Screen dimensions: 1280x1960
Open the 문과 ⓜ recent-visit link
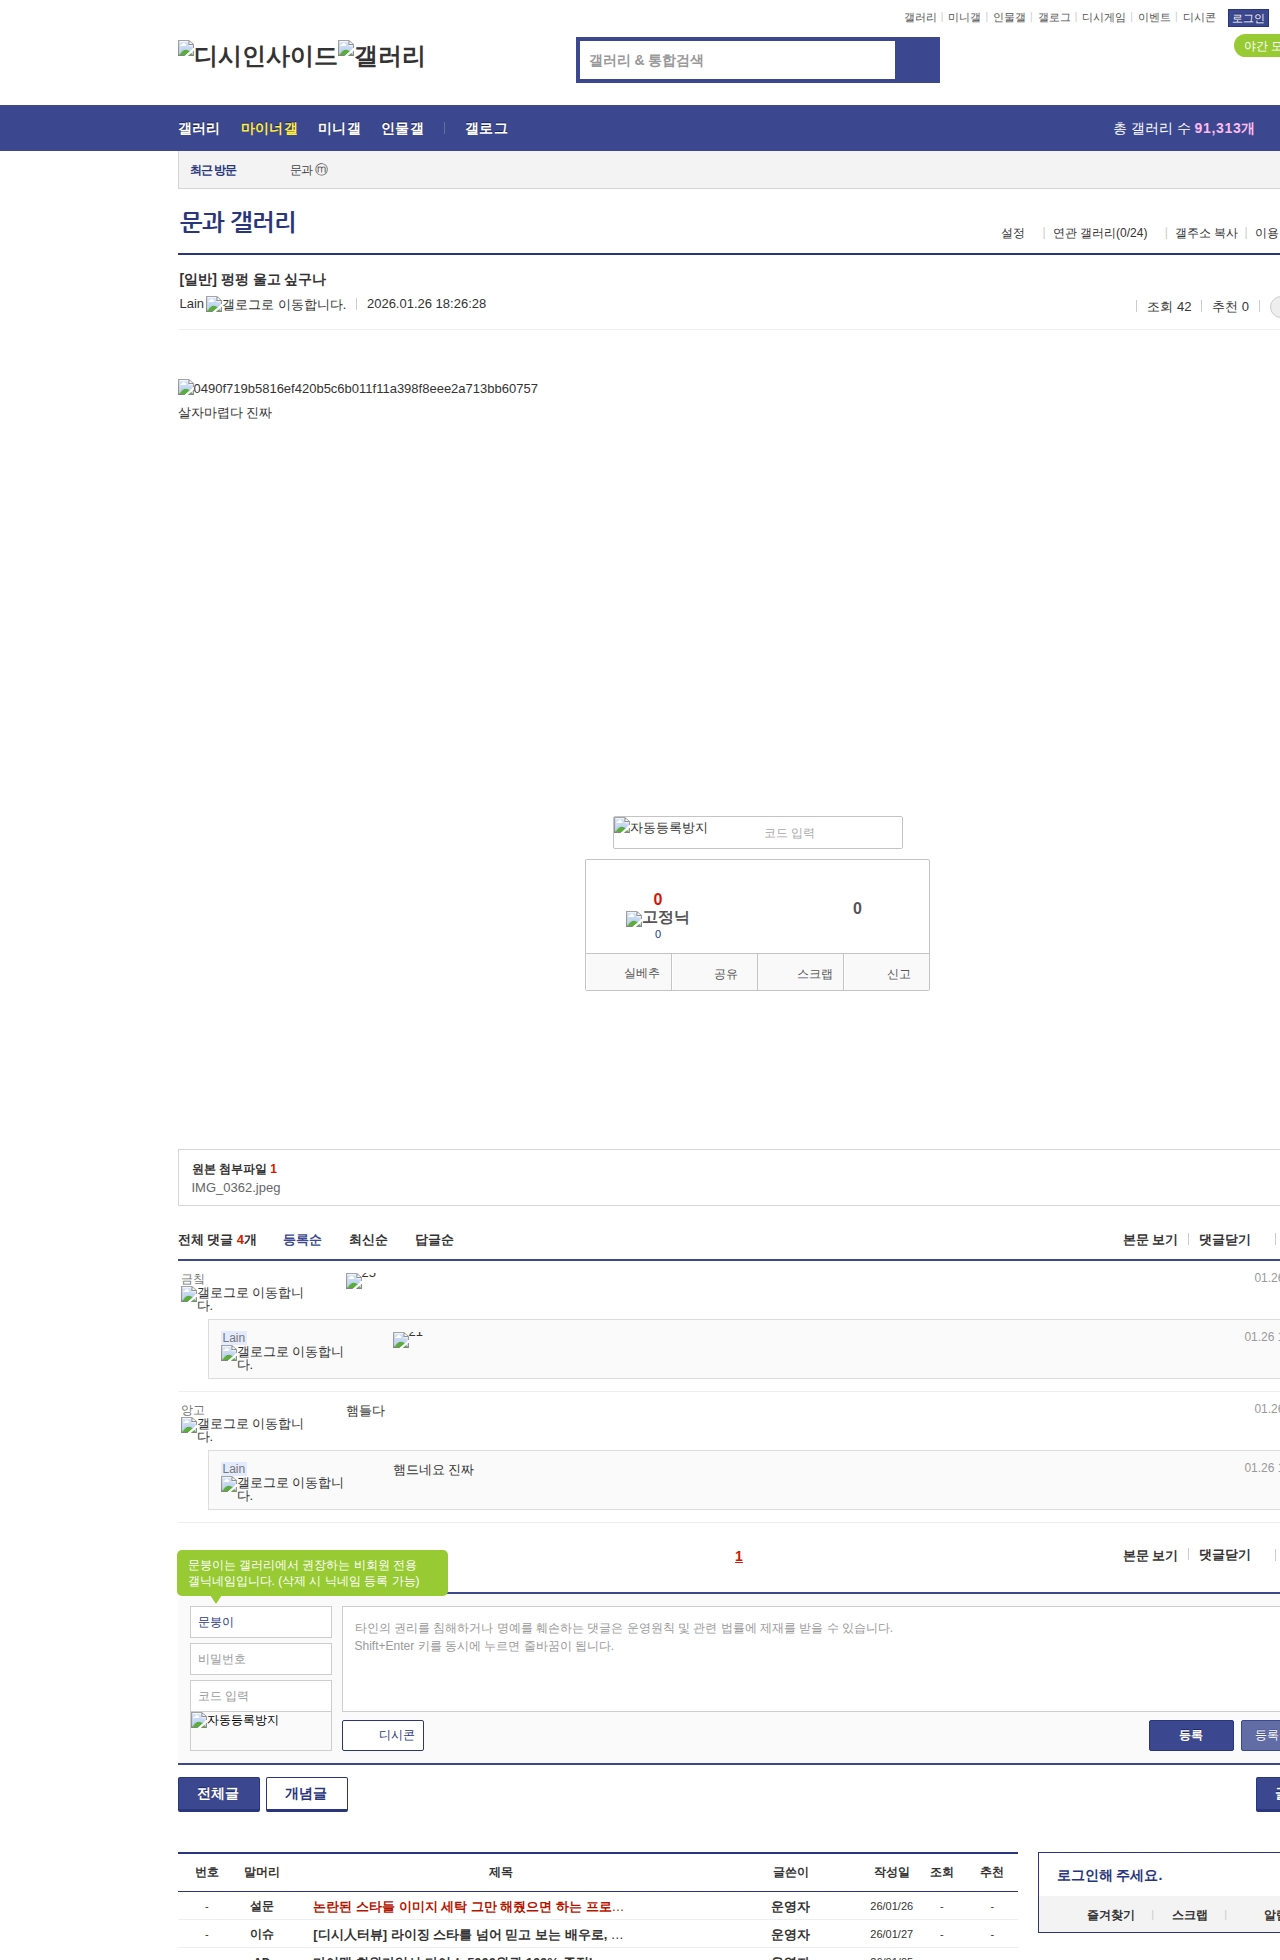(x=309, y=170)
